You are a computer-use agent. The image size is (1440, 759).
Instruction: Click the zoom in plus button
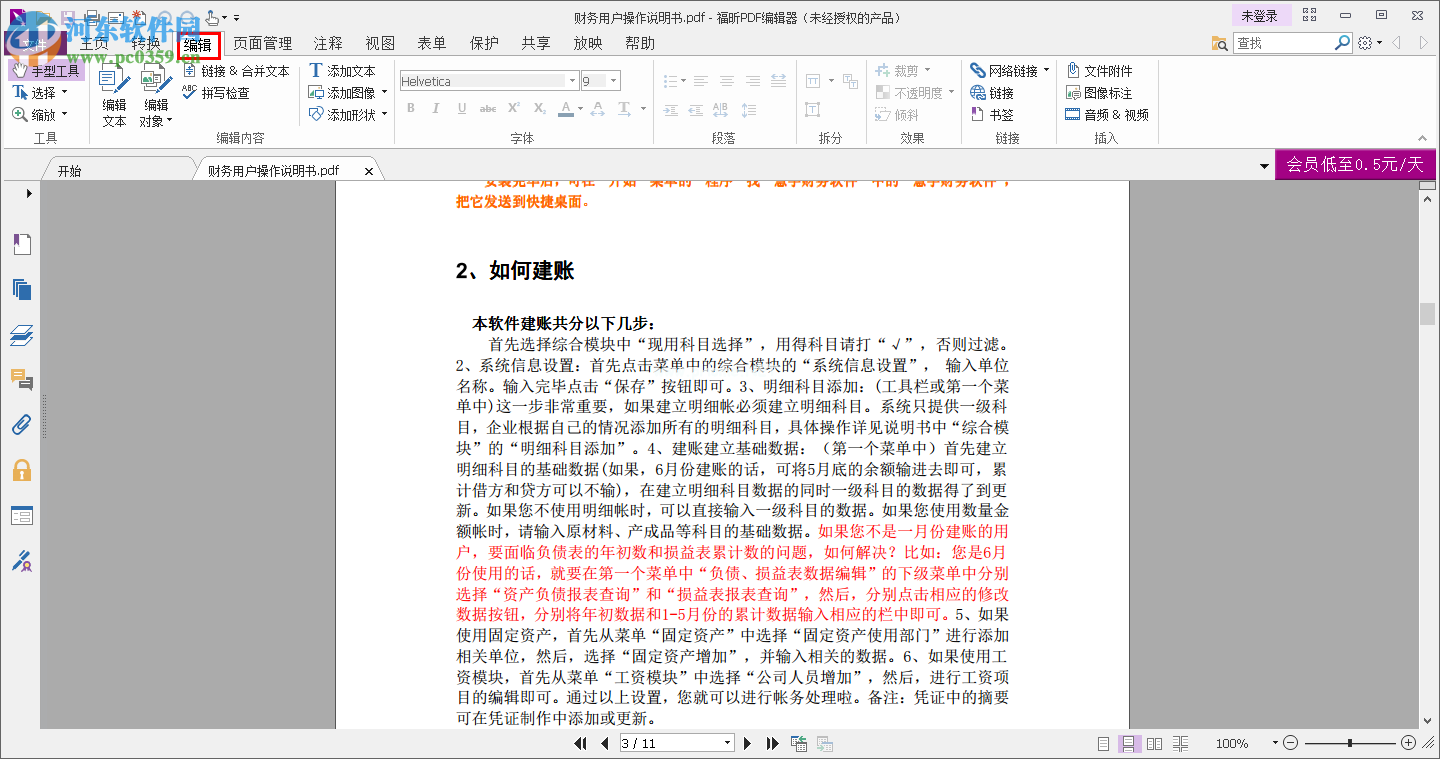coord(1408,743)
